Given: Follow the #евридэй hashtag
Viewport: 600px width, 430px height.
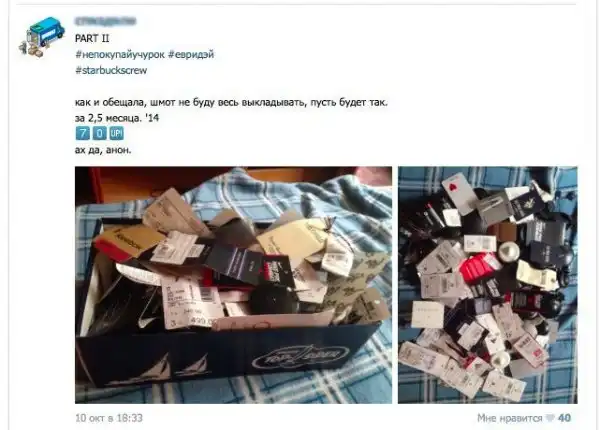Looking at the screenshot, I should pos(191,54).
